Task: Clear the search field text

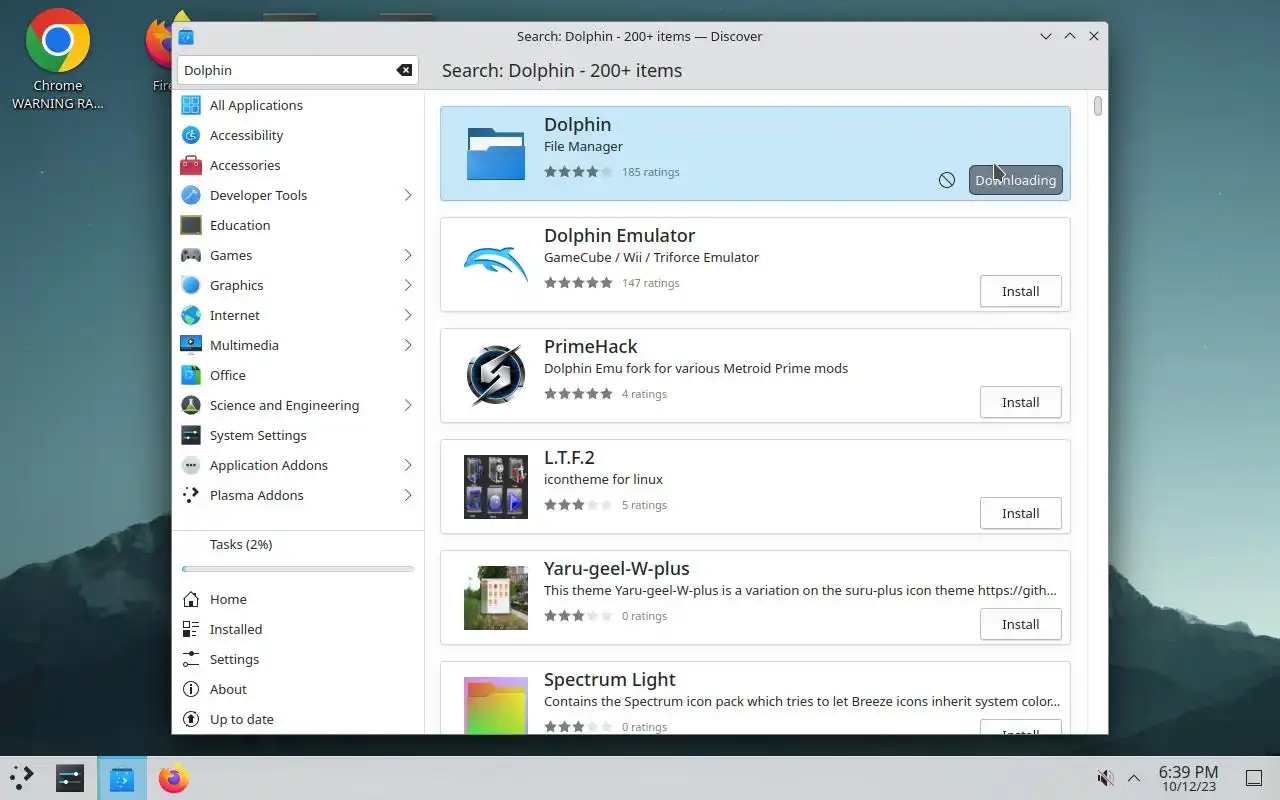Action: tap(404, 70)
